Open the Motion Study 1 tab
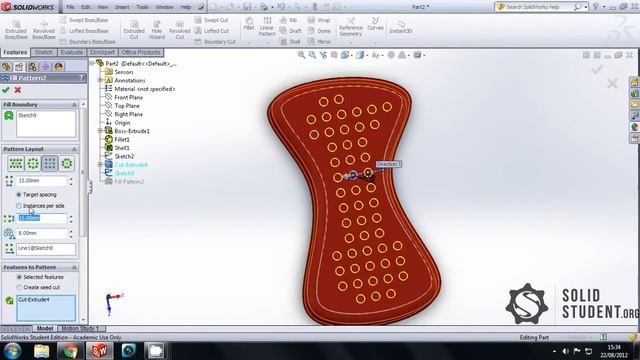The width and height of the screenshot is (640, 360). [80, 328]
